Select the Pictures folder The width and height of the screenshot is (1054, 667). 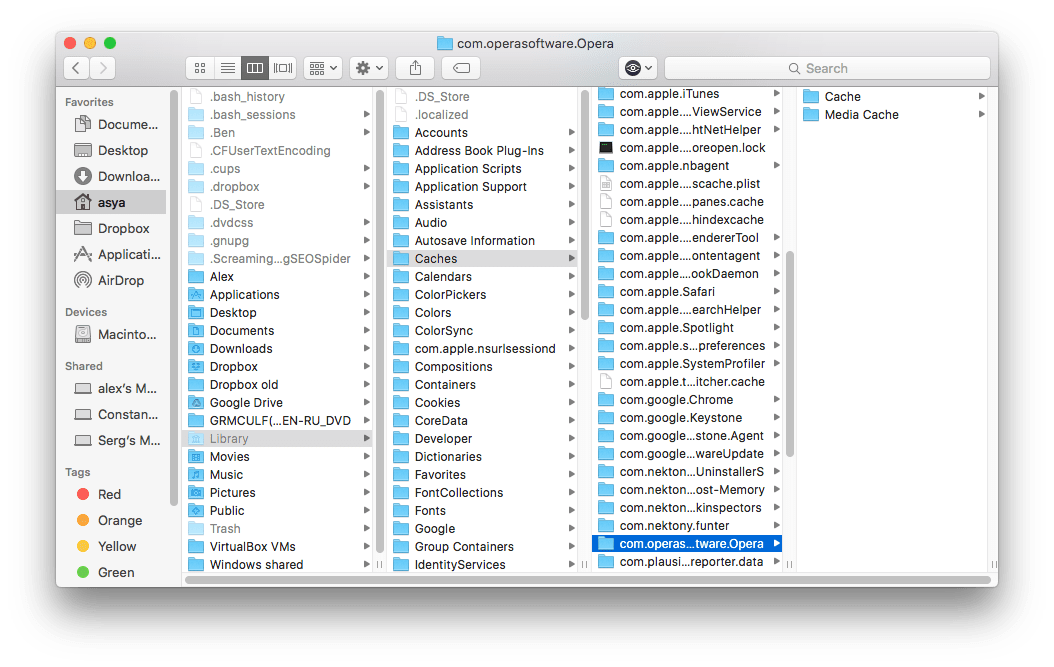278,493
